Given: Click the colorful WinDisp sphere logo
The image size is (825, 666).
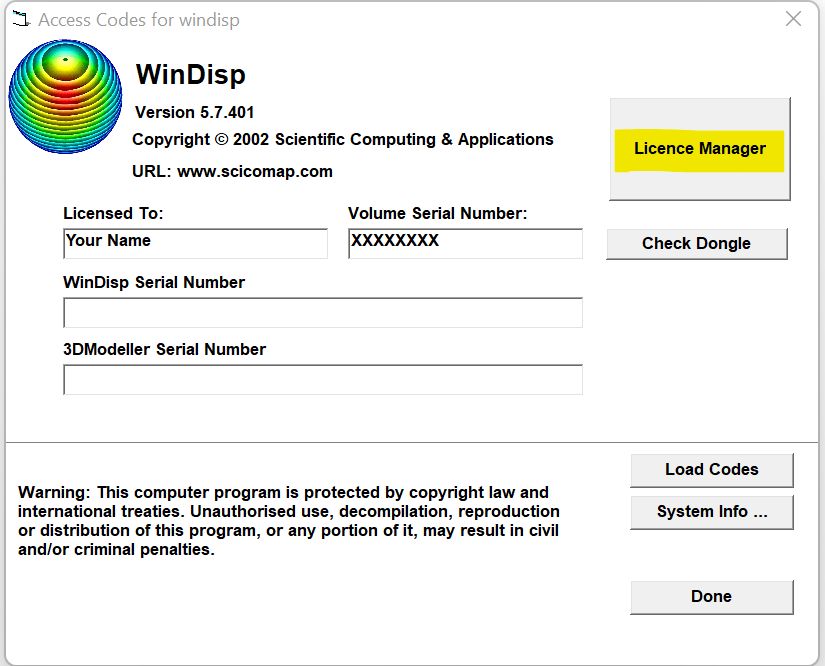Looking at the screenshot, I should click(65, 95).
